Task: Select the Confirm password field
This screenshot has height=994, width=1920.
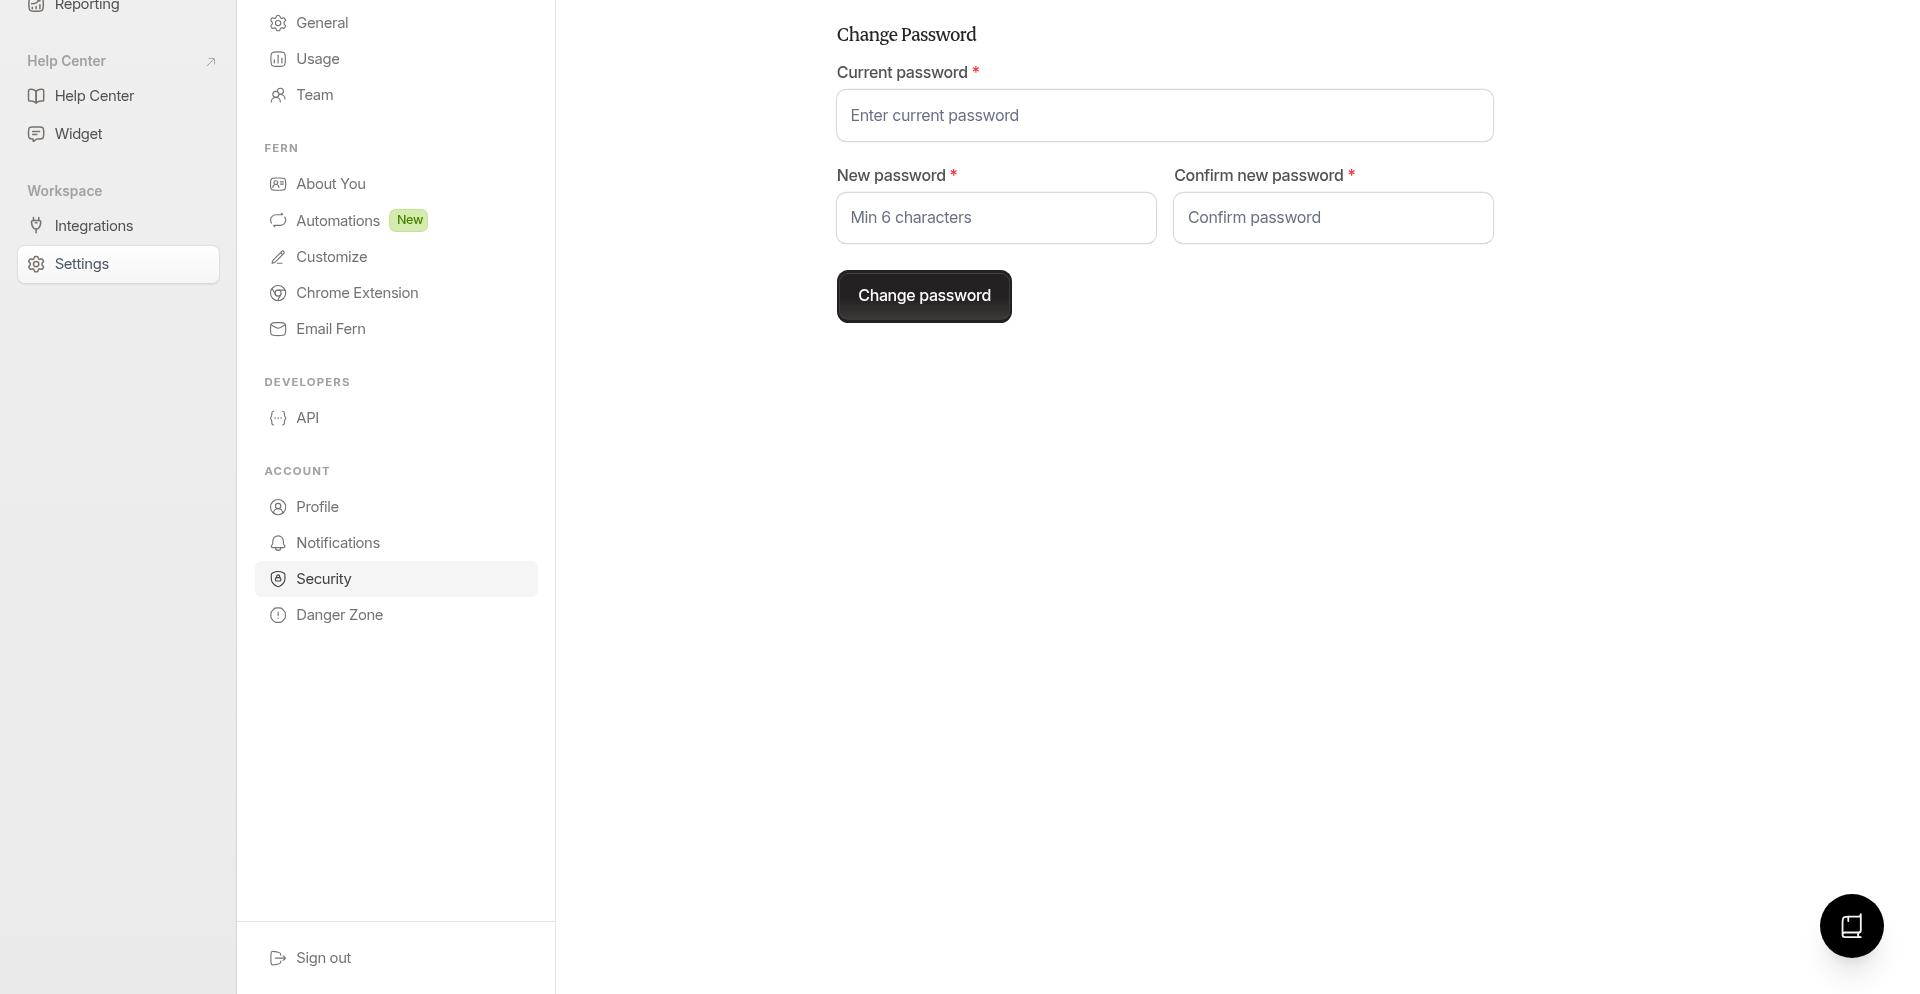Action: [1332, 218]
